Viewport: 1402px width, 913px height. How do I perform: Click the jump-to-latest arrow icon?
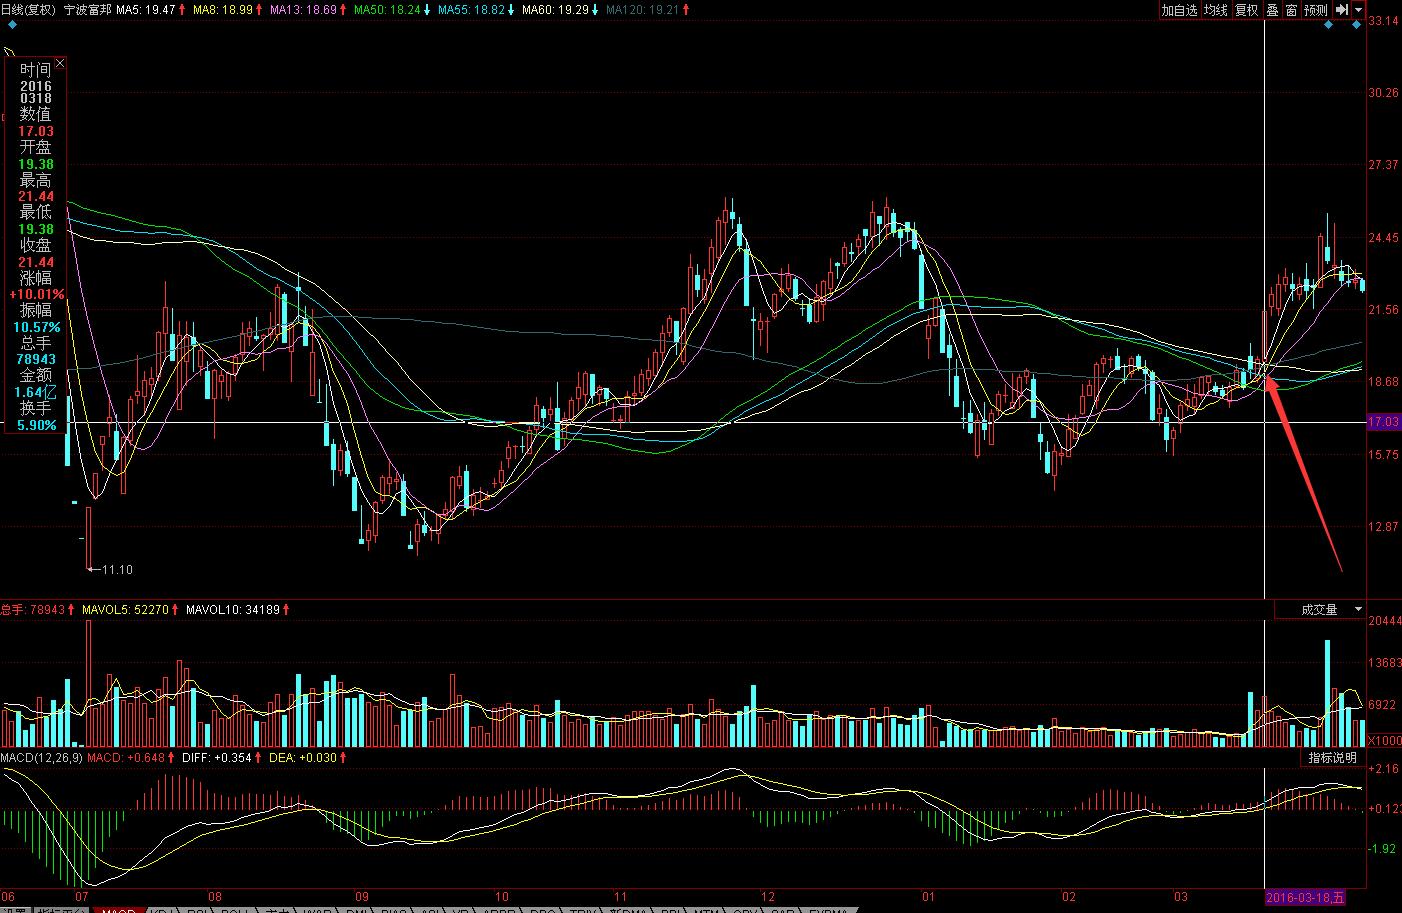[x=1342, y=10]
